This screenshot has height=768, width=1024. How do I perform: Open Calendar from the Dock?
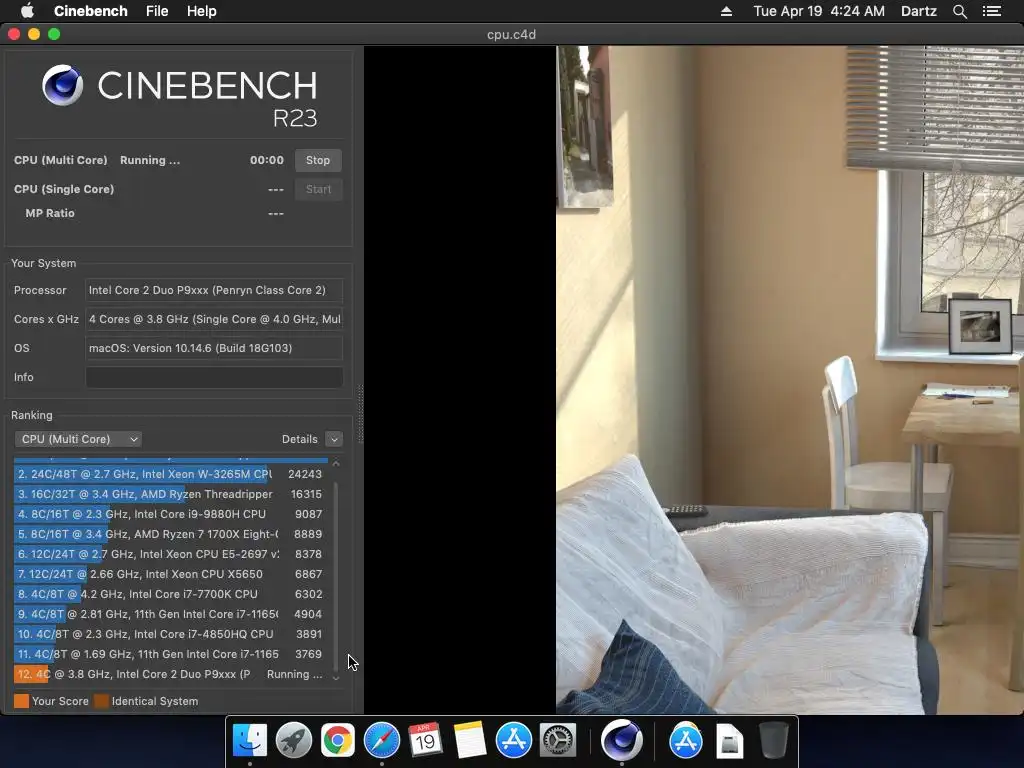pyautogui.click(x=425, y=741)
